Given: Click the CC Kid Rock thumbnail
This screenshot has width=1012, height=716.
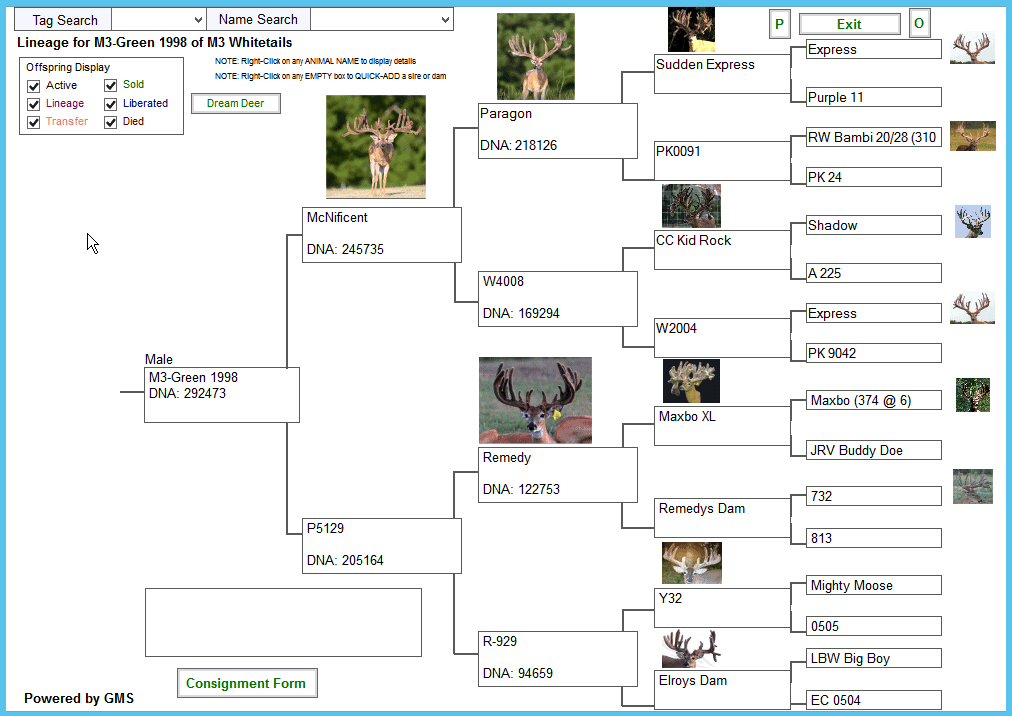Looking at the screenshot, I should pos(691,206).
